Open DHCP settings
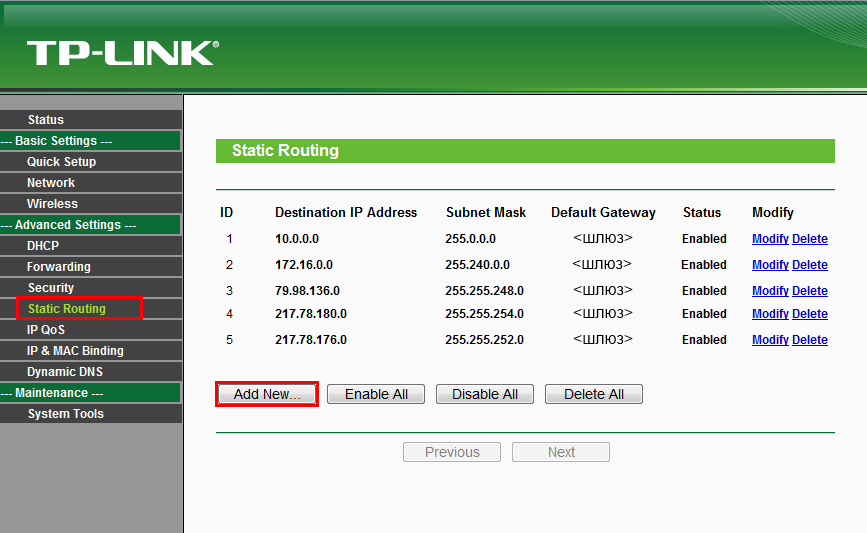Image resolution: width=867 pixels, height=533 pixels. pyautogui.click(x=91, y=245)
